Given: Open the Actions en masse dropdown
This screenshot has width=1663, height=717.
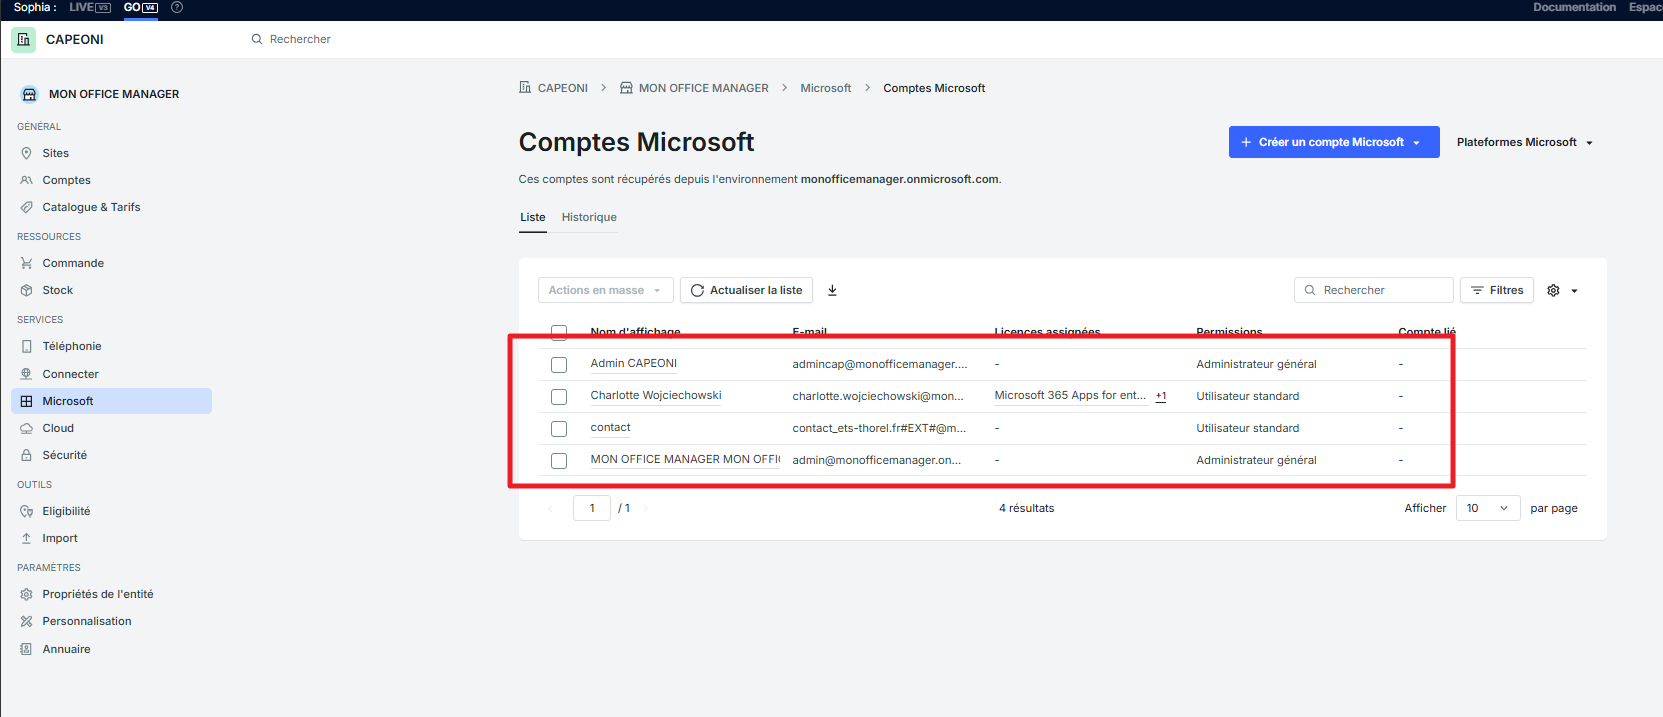Looking at the screenshot, I should click(x=605, y=290).
